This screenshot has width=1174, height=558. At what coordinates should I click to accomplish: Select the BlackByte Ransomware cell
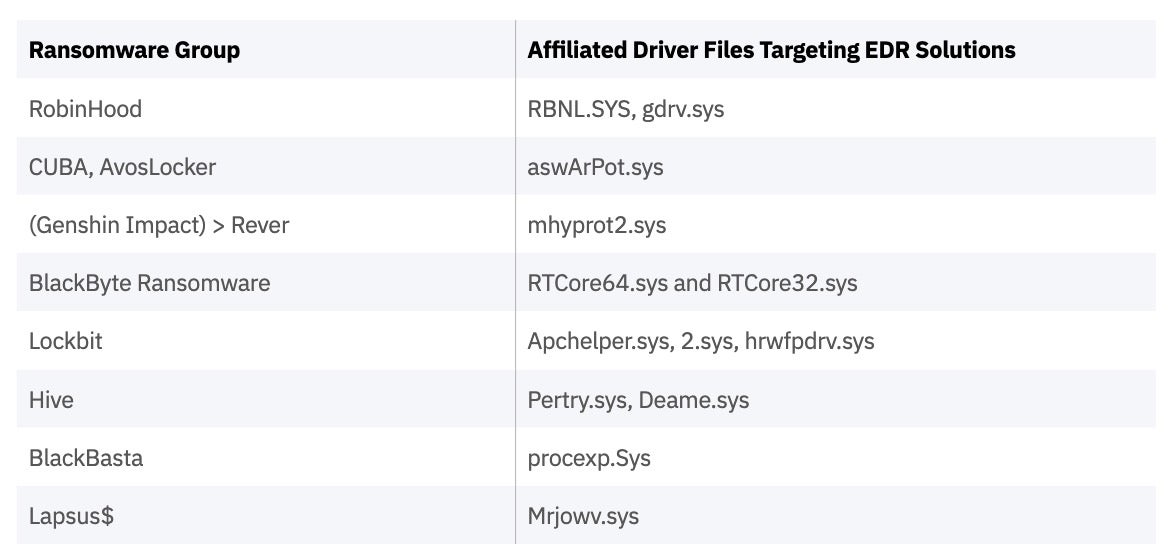[x=149, y=283]
